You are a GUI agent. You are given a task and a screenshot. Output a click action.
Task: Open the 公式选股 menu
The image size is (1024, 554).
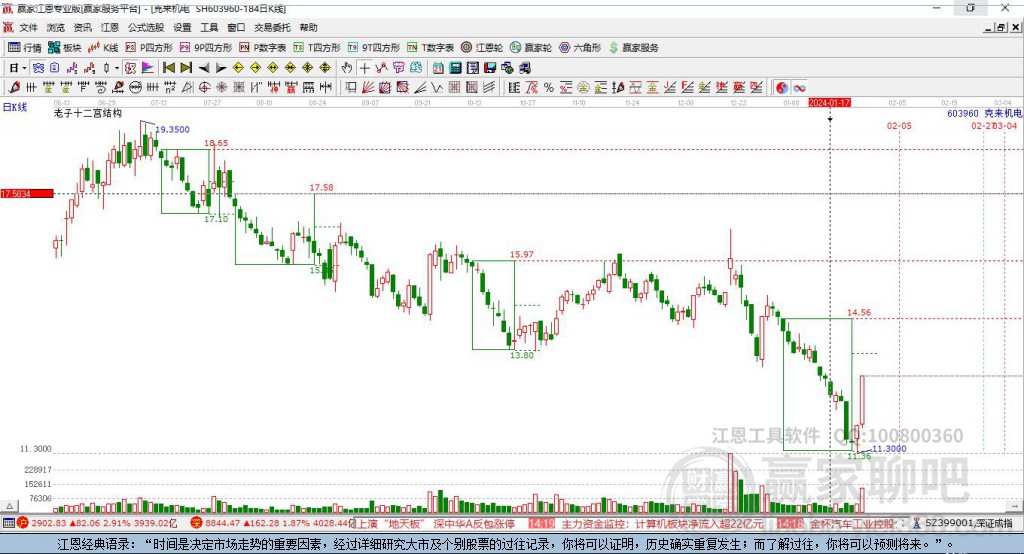tap(146, 27)
